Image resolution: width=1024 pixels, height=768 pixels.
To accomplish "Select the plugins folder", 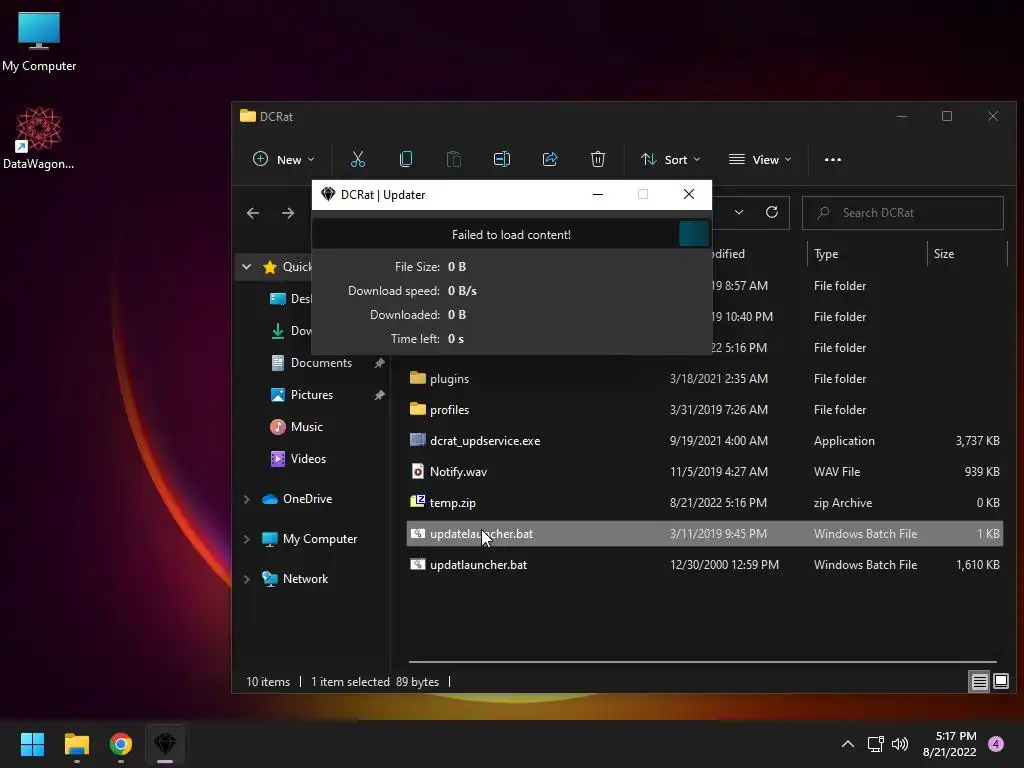I will tap(704, 379).
